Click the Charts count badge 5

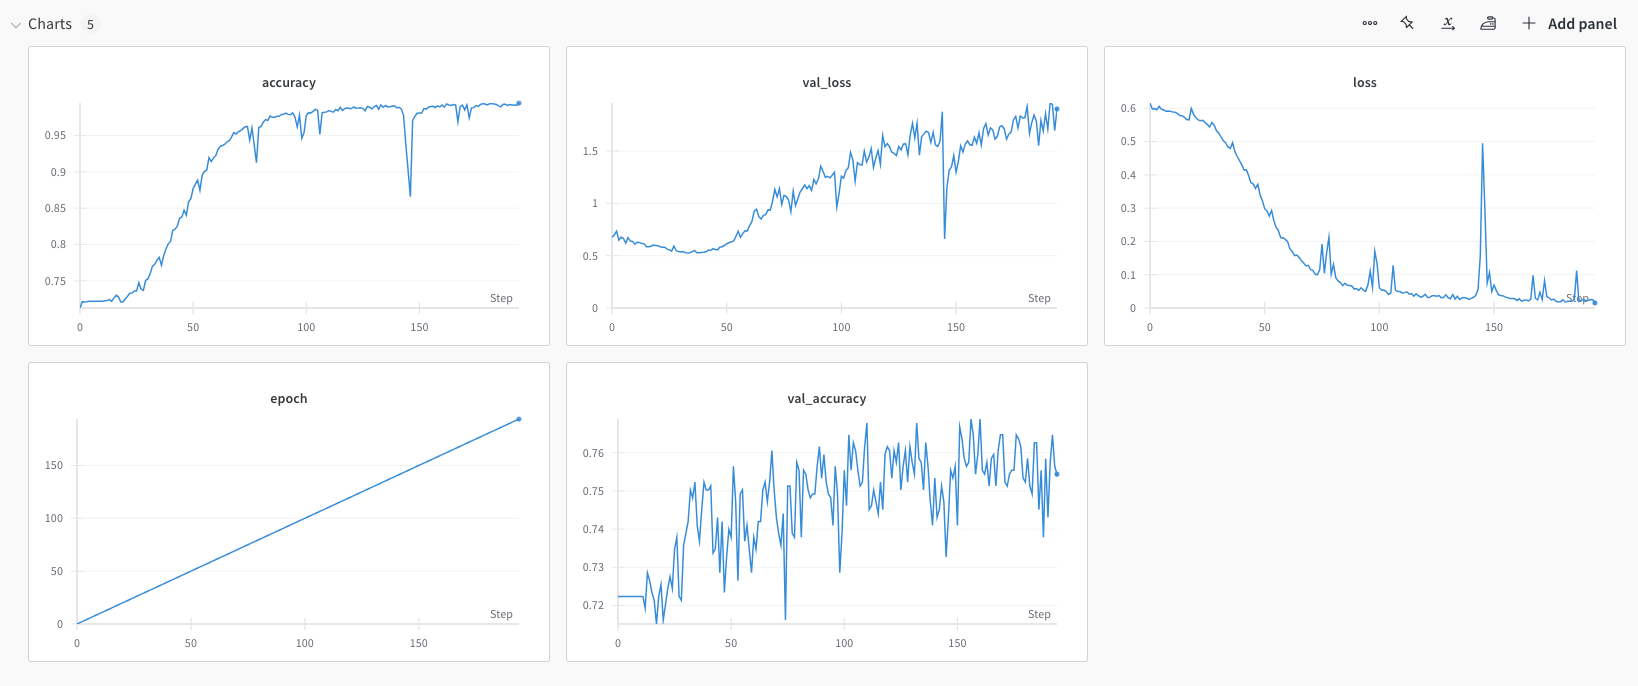90,24
